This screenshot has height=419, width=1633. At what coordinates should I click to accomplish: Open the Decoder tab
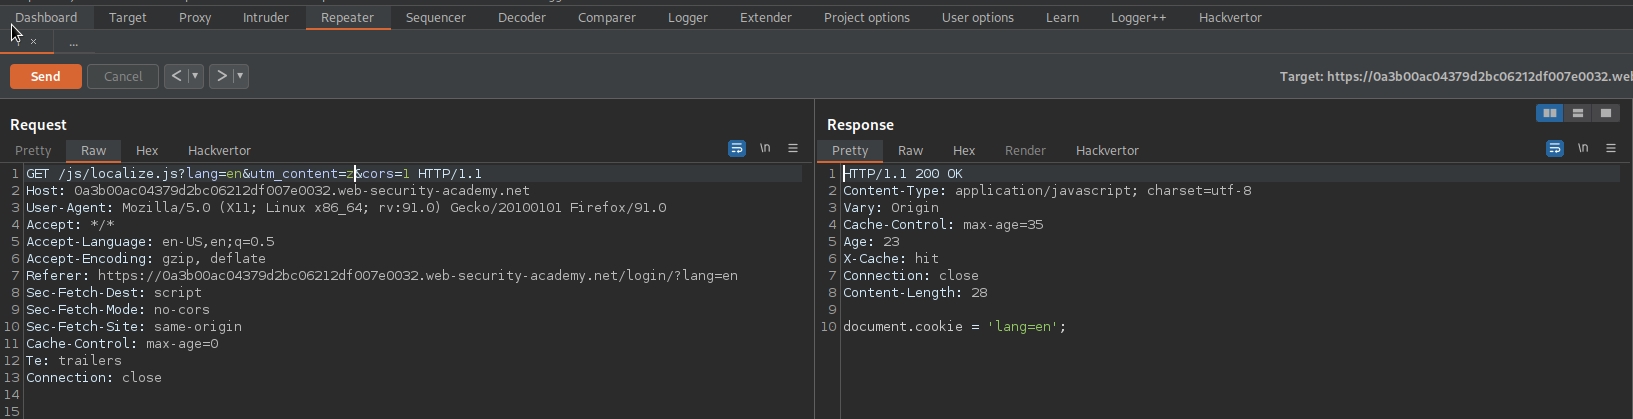click(x=522, y=17)
